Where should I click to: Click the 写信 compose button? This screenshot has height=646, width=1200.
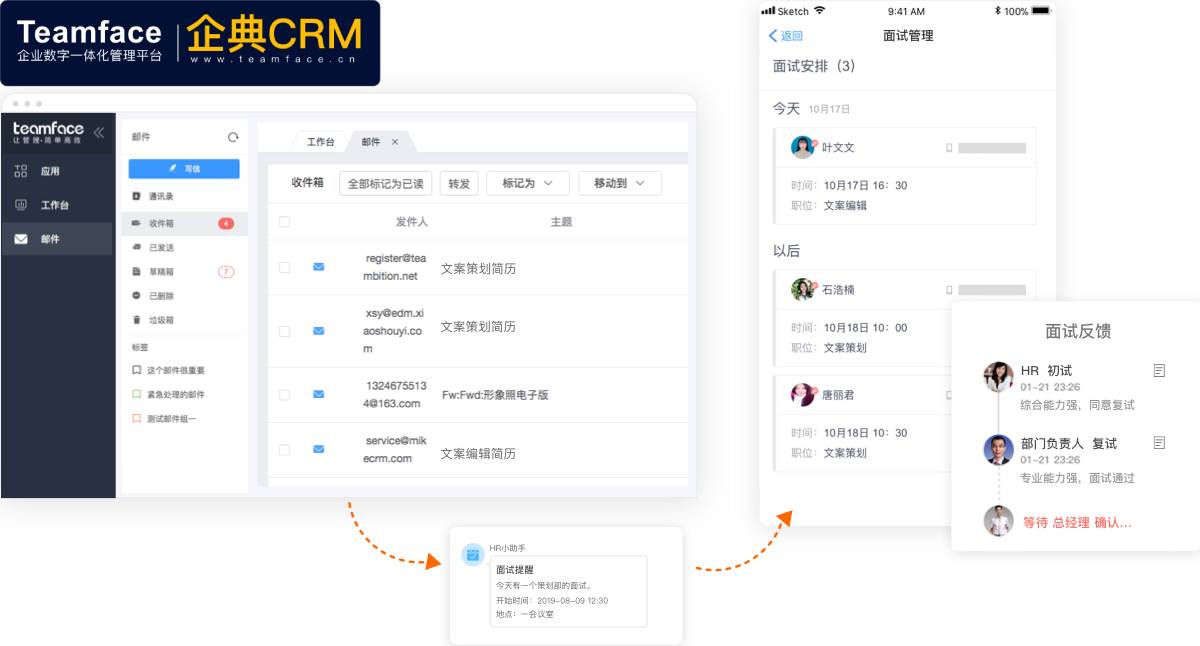pyautogui.click(x=184, y=169)
